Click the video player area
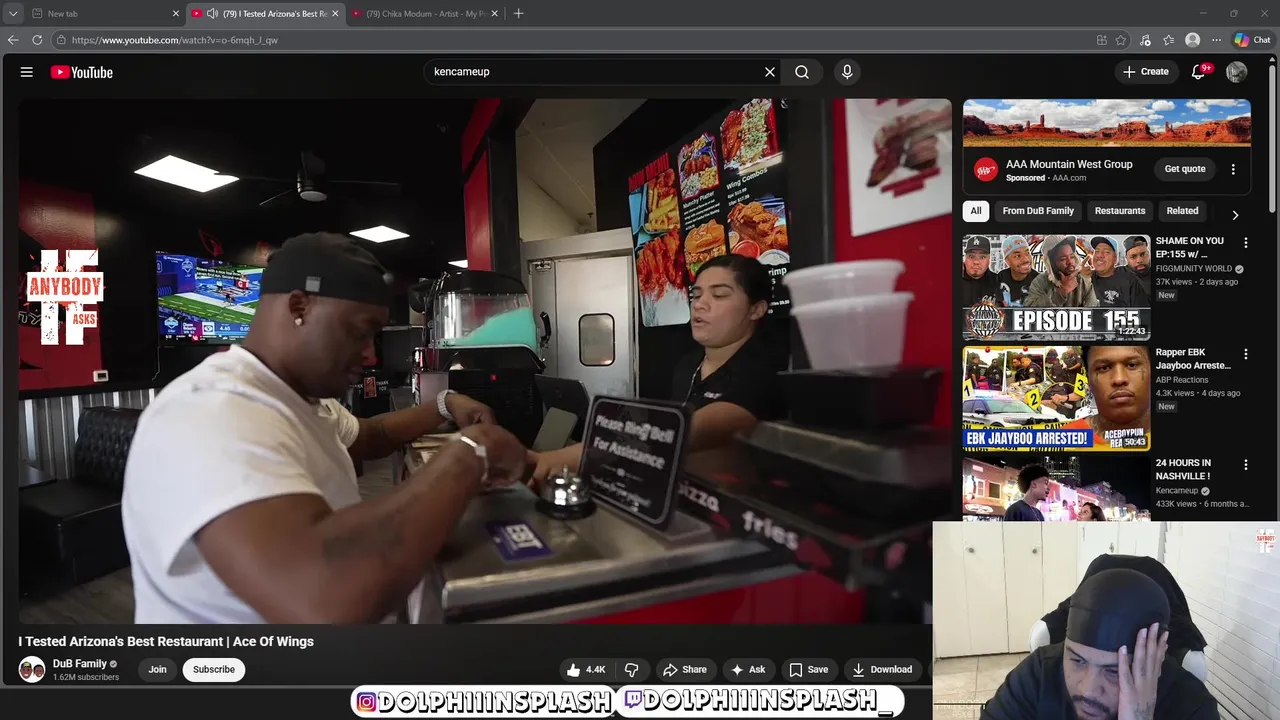Viewport: 1280px width, 720px height. pos(485,361)
